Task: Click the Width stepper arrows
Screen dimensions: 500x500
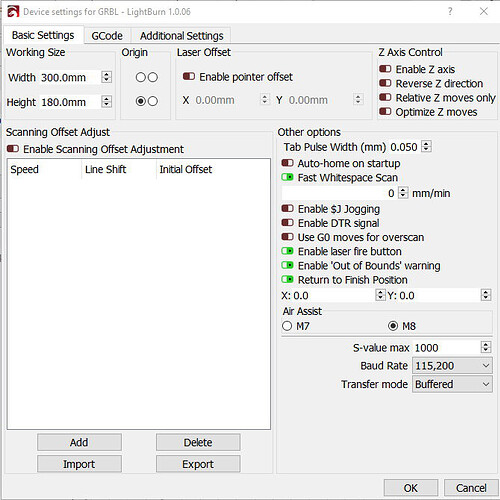Action: (x=106, y=77)
